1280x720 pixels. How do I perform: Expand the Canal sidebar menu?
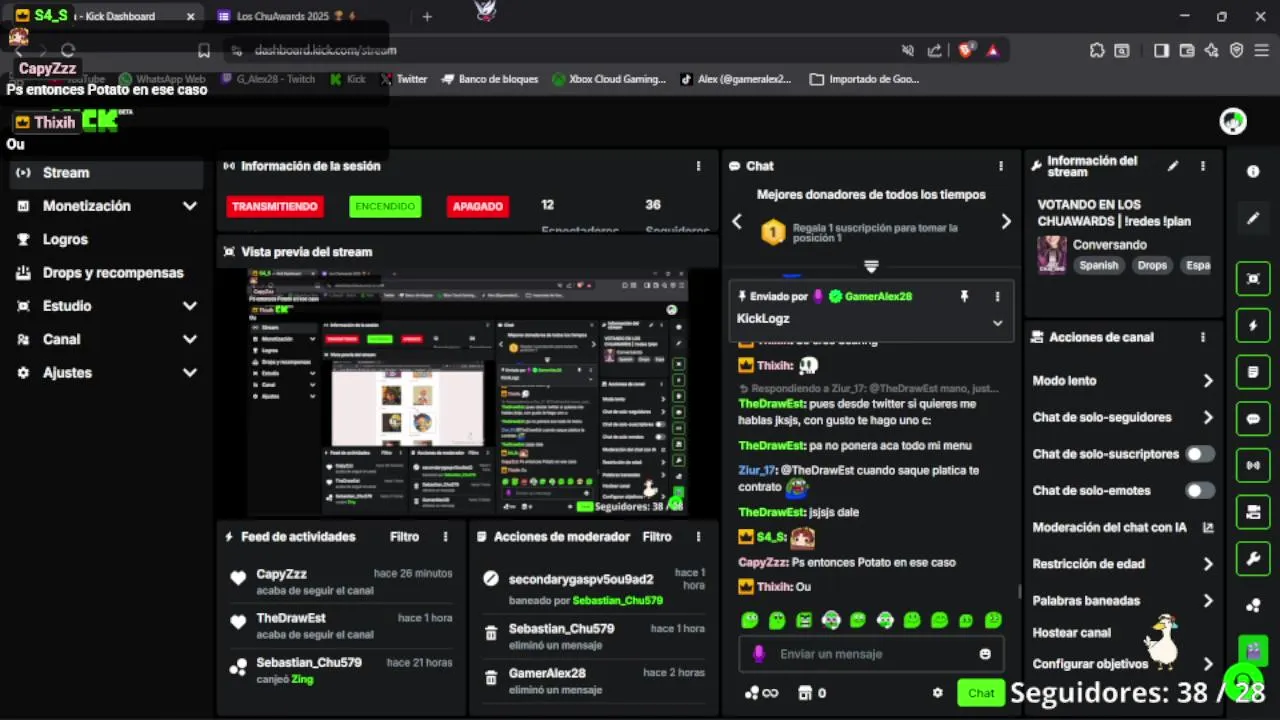click(x=190, y=339)
